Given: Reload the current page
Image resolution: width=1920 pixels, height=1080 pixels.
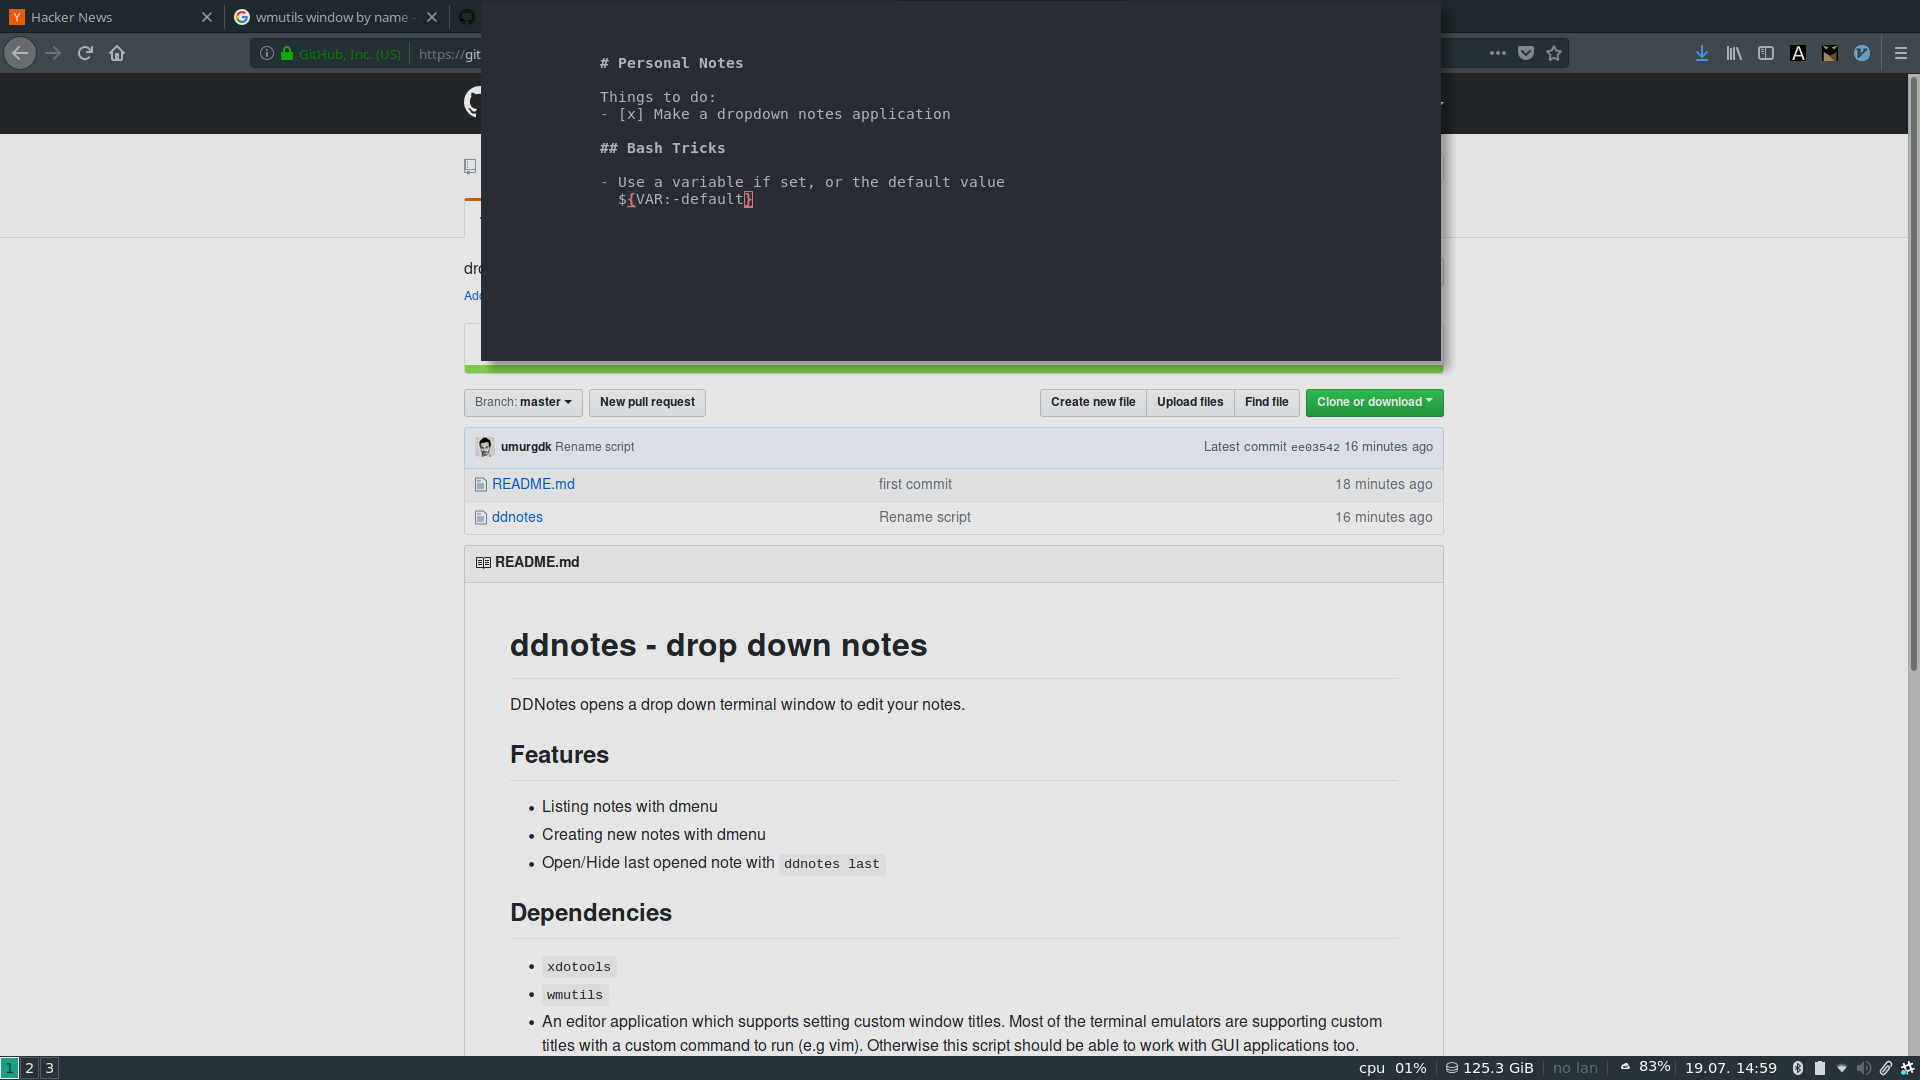Looking at the screenshot, I should (85, 54).
